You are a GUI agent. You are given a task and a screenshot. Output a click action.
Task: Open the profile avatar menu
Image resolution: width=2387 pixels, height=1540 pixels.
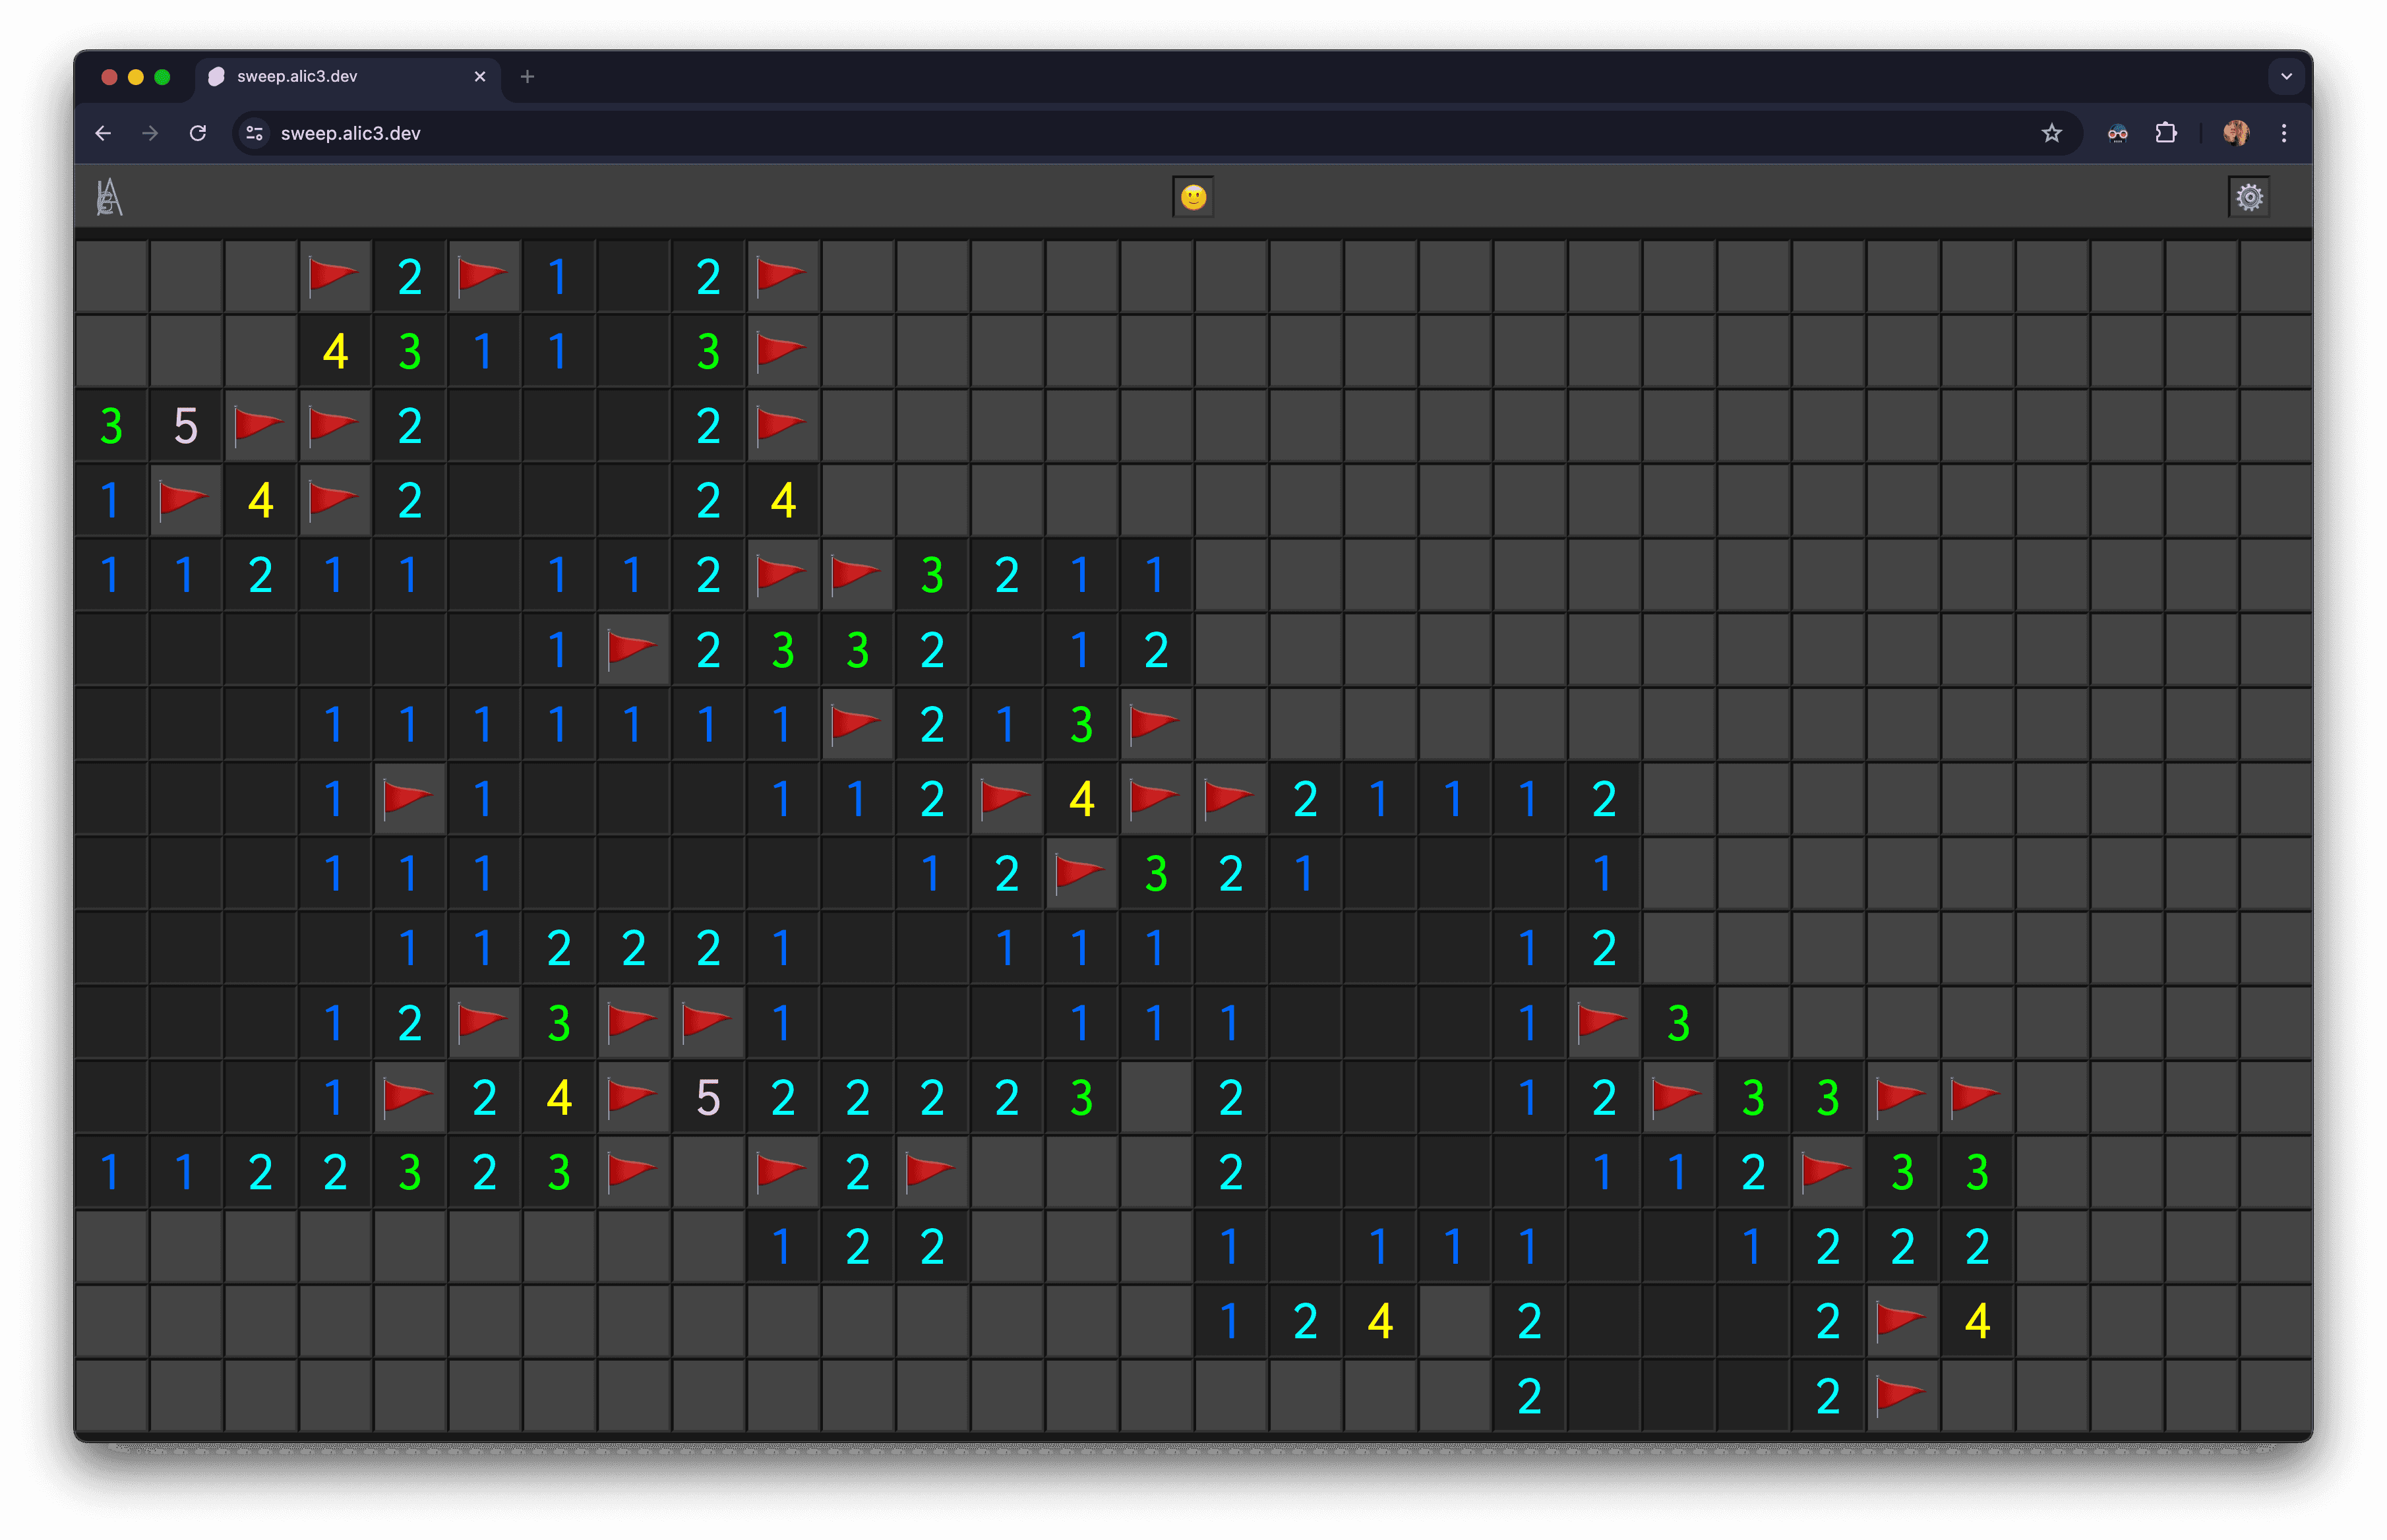[2236, 133]
